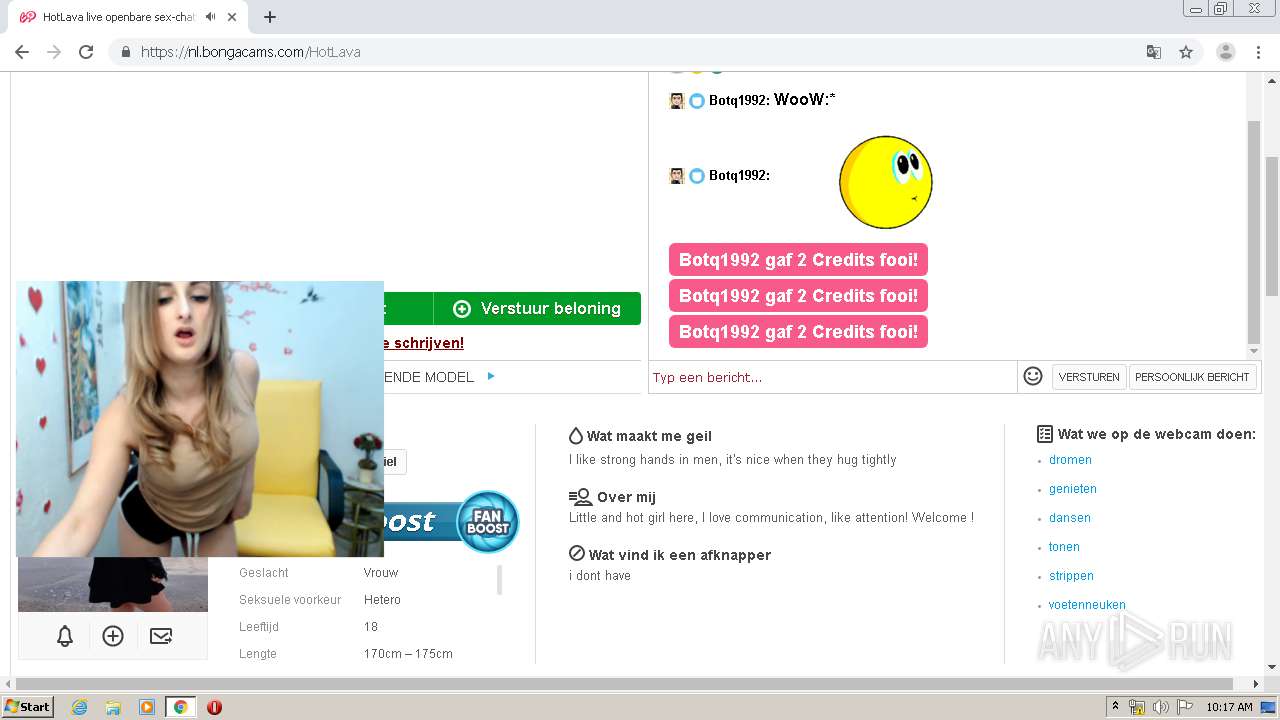Click the envelope message icon under profile photo

pos(161,636)
